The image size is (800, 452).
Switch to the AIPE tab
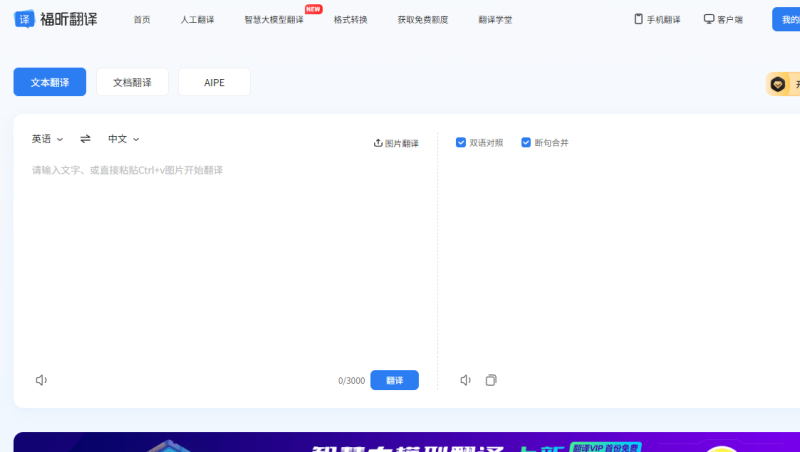click(214, 82)
